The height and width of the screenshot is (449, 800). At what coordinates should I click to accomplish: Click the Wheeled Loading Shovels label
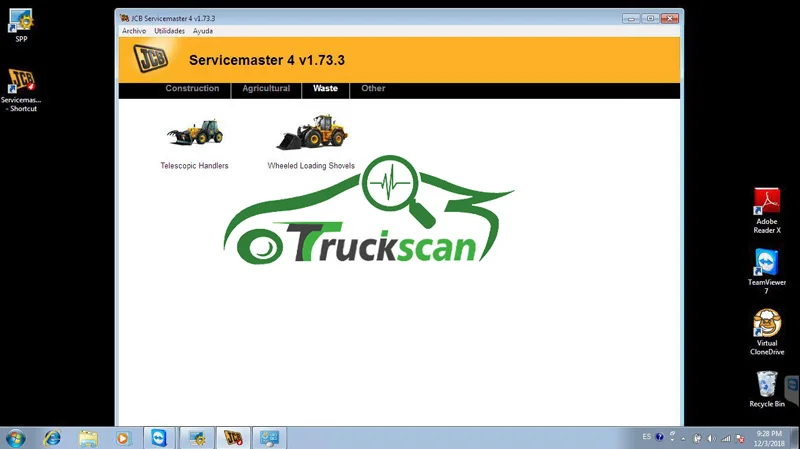[311, 166]
